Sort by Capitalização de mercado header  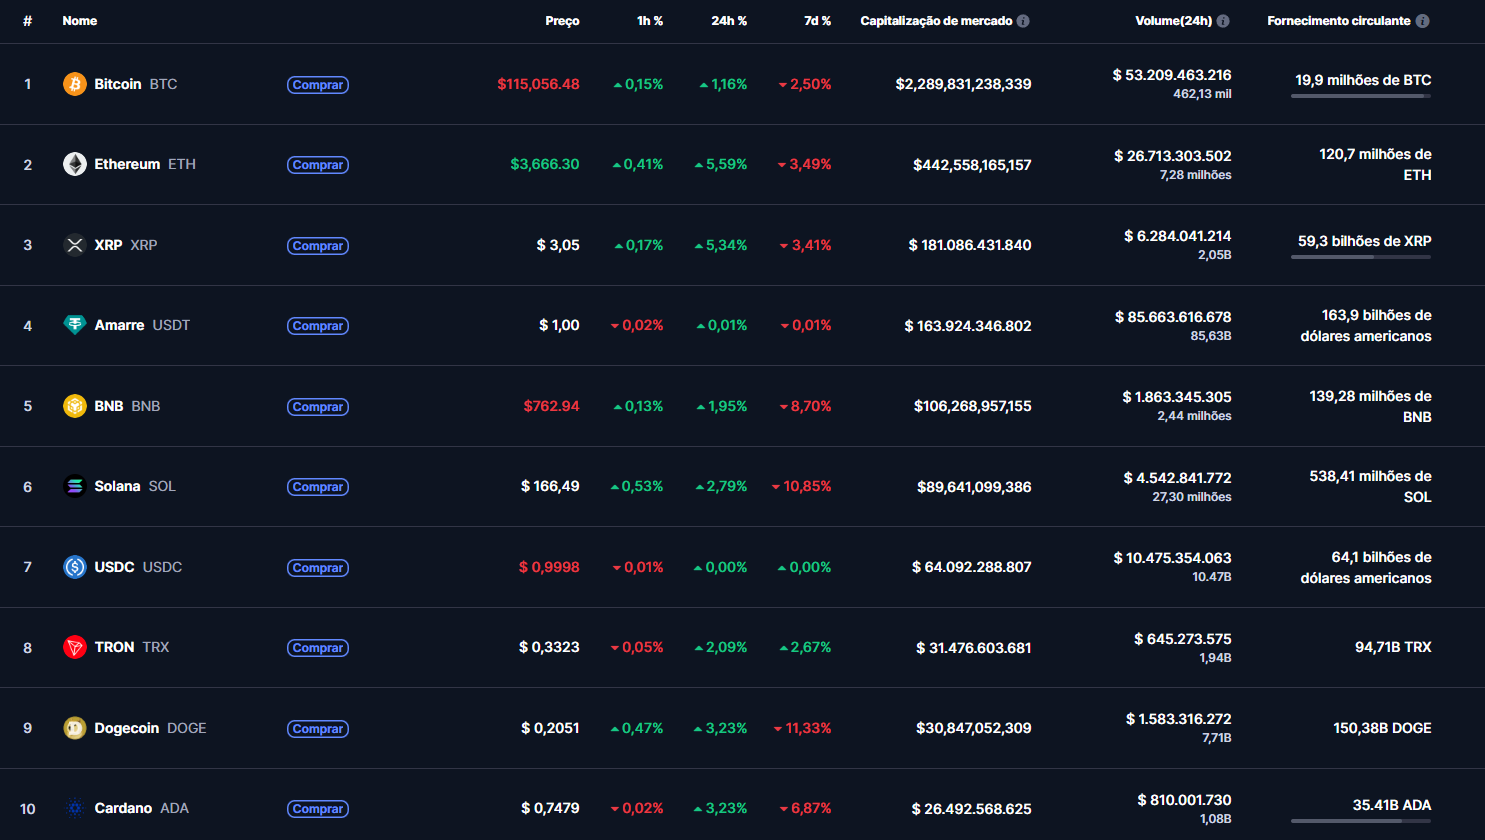click(x=936, y=21)
